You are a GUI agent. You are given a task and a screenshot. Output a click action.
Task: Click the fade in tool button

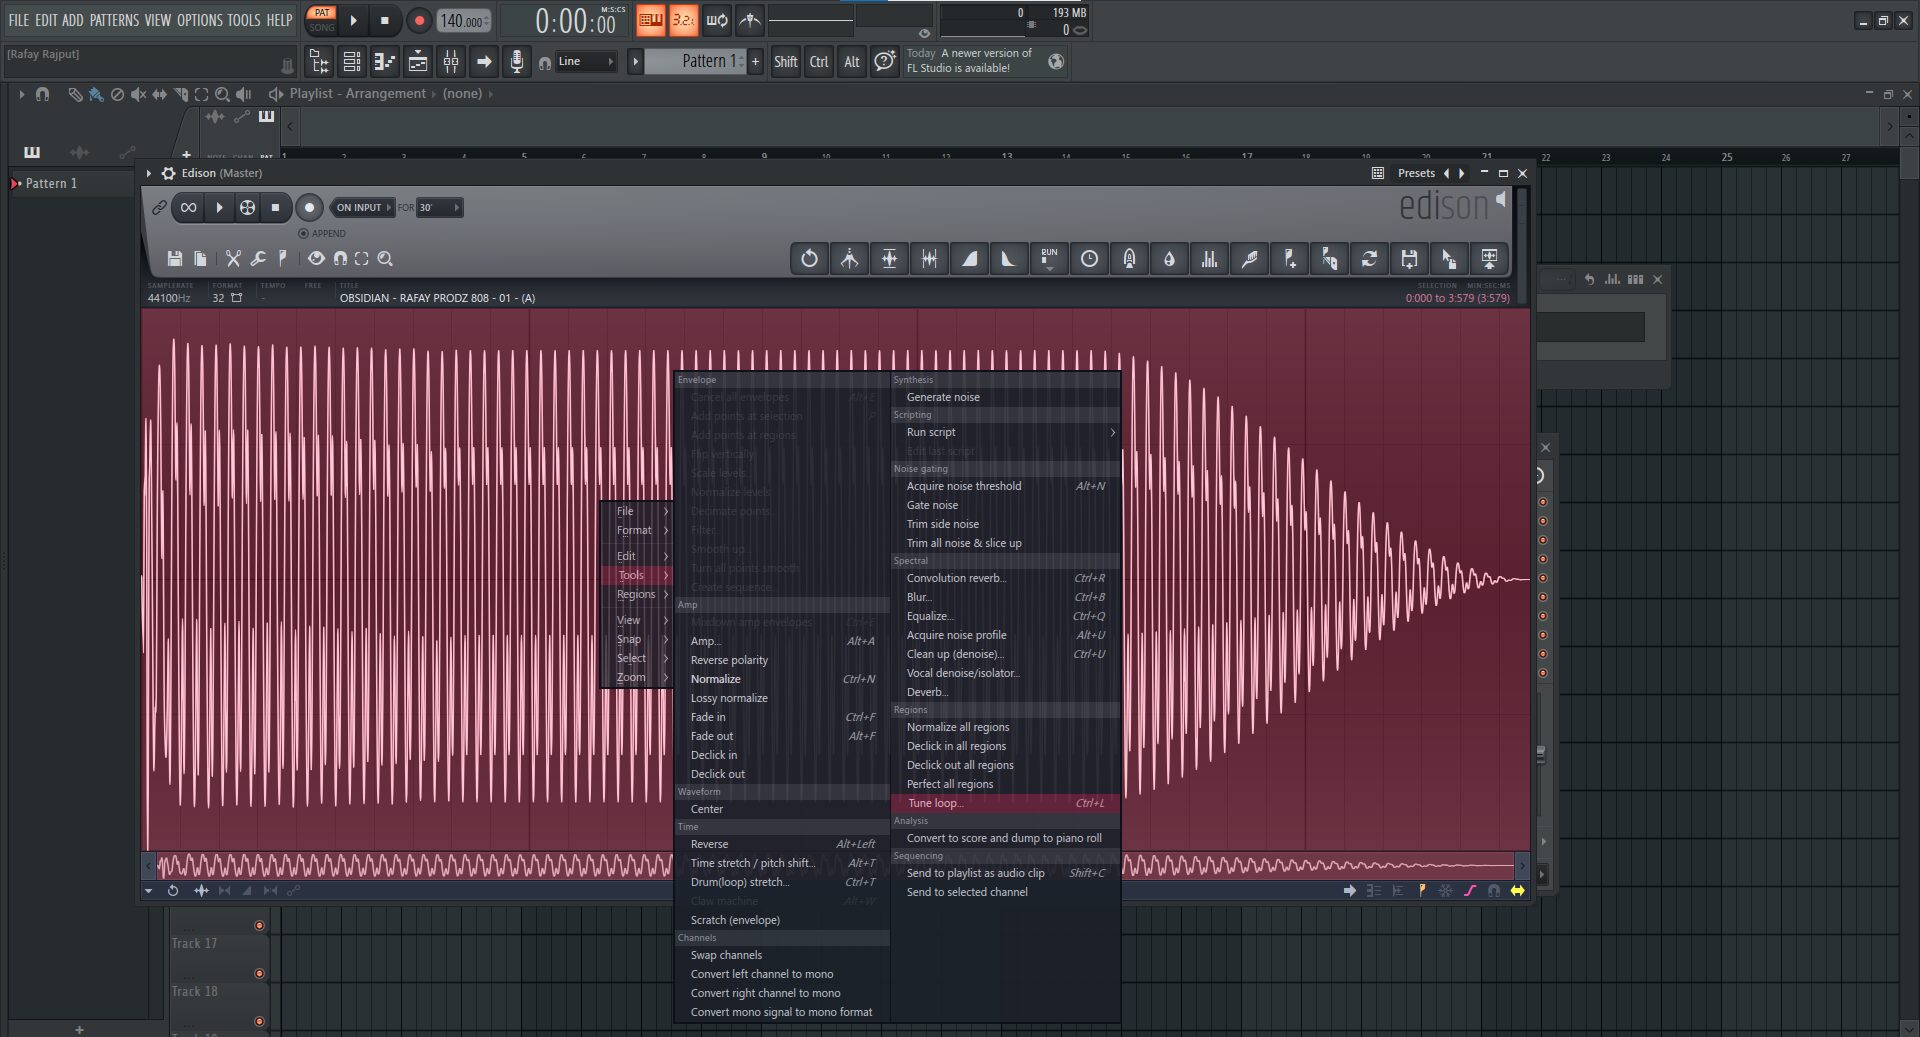click(969, 259)
